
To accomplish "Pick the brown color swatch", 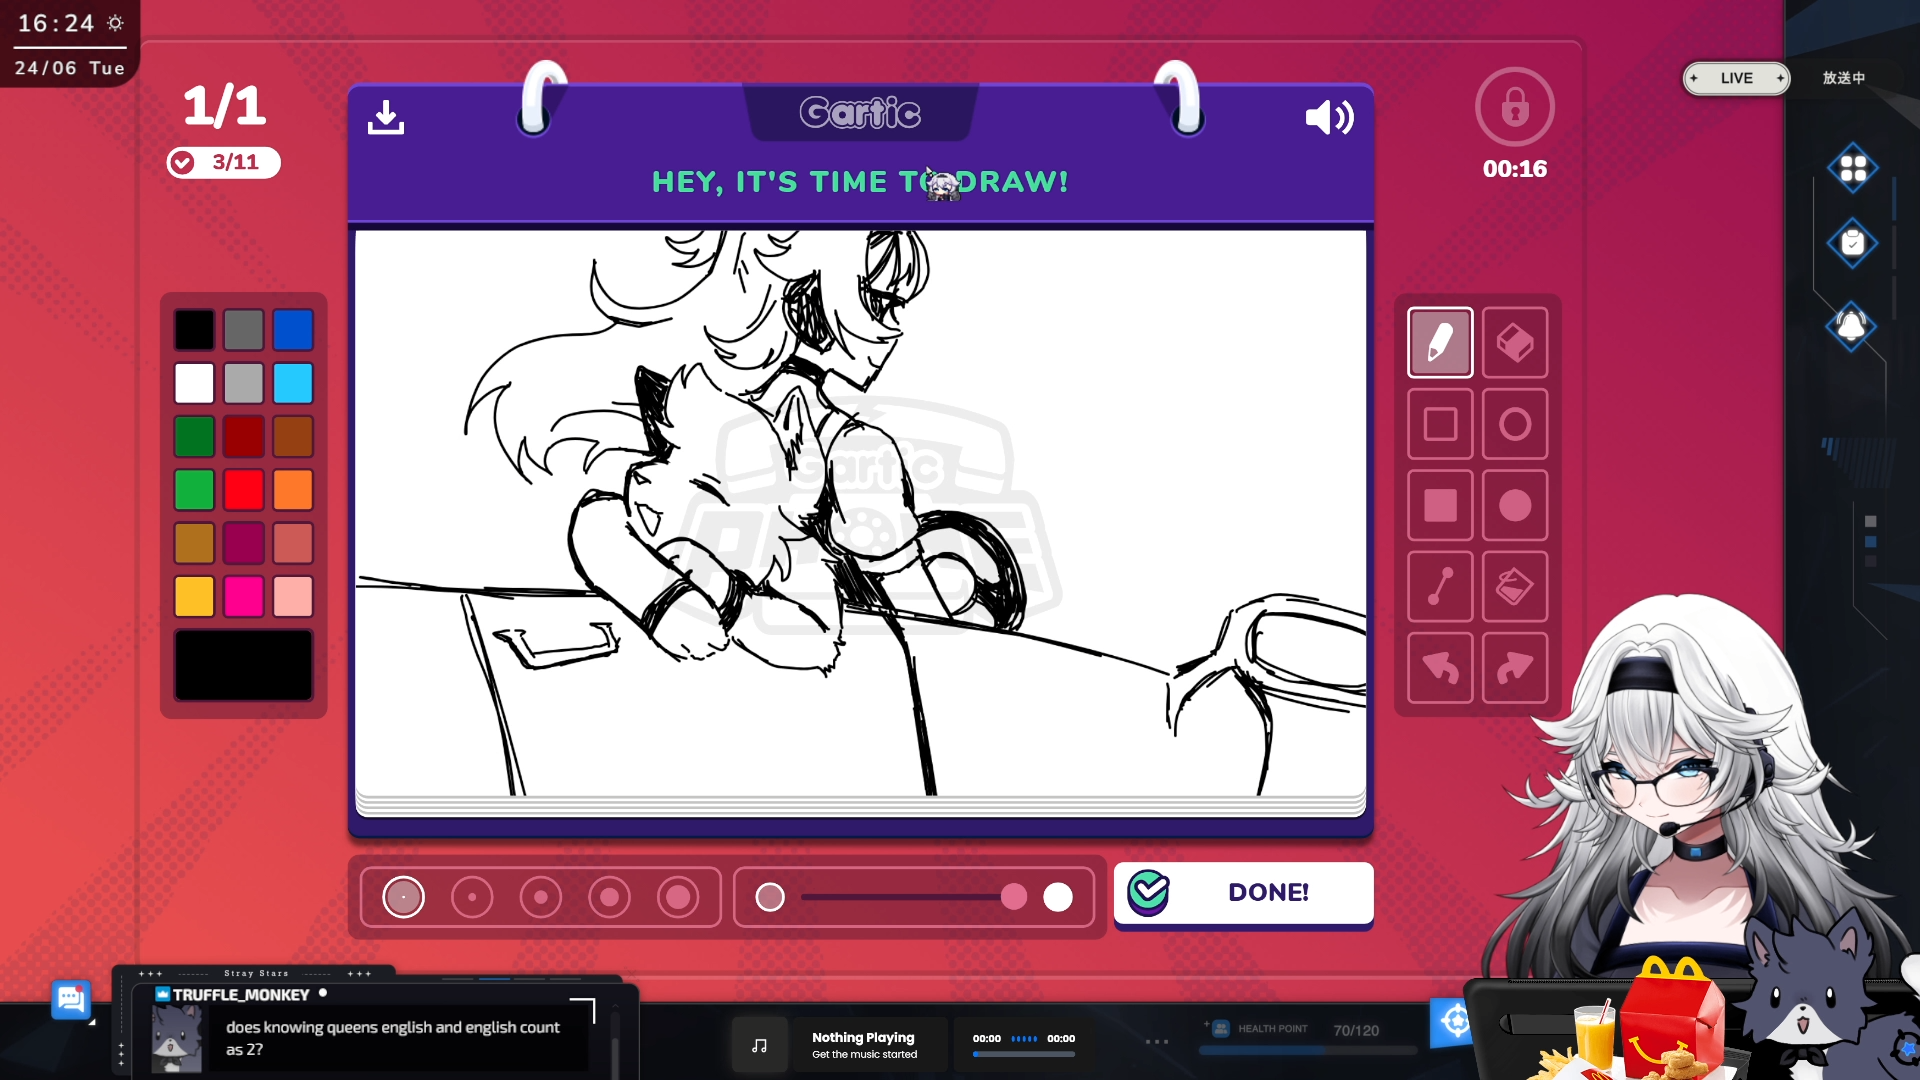I will (x=293, y=437).
